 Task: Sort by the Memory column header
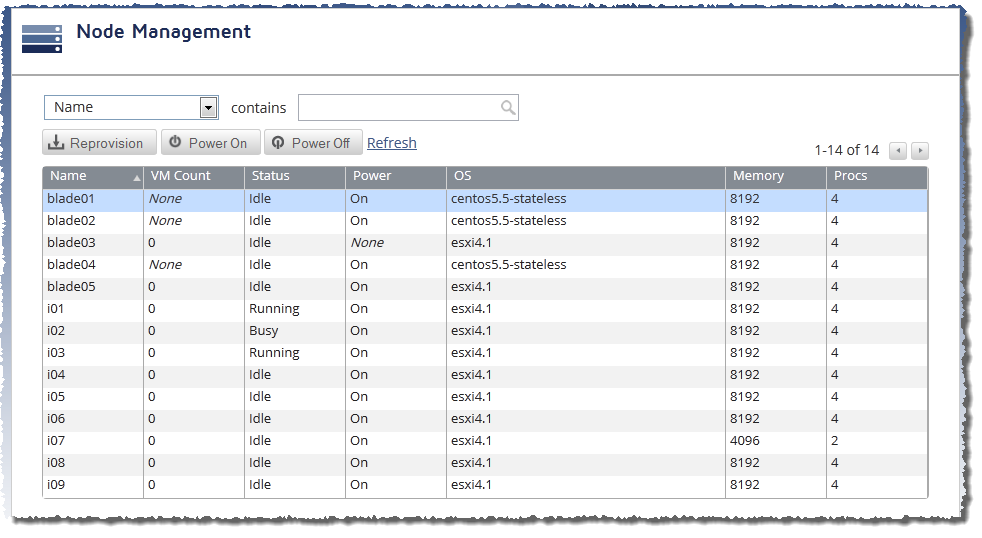tap(775, 177)
